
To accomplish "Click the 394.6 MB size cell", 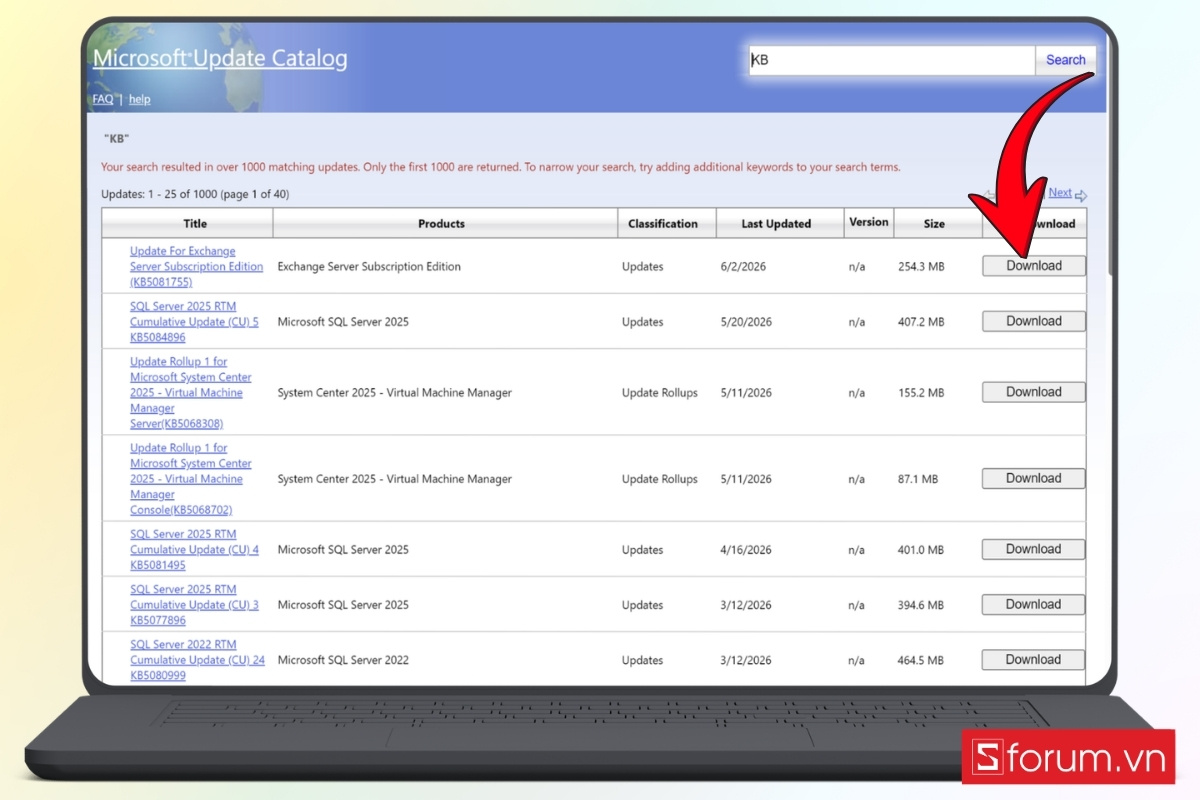I will (921, 605).
